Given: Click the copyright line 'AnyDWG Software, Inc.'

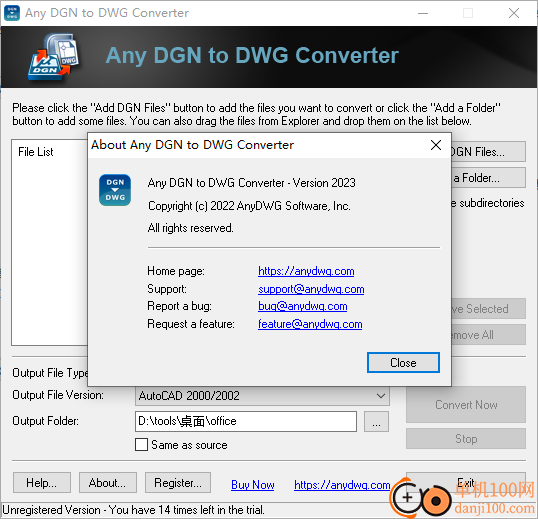Looking at the screenshot, I should (249, 206).
